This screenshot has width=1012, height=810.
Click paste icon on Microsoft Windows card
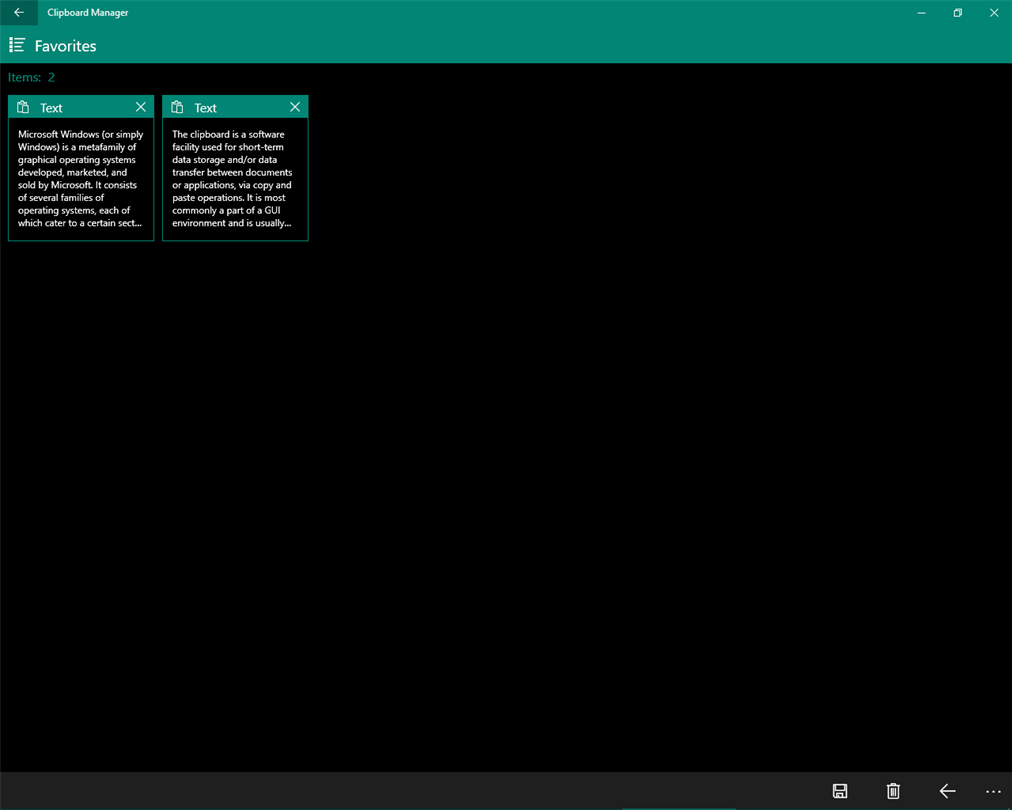(23, 107)
